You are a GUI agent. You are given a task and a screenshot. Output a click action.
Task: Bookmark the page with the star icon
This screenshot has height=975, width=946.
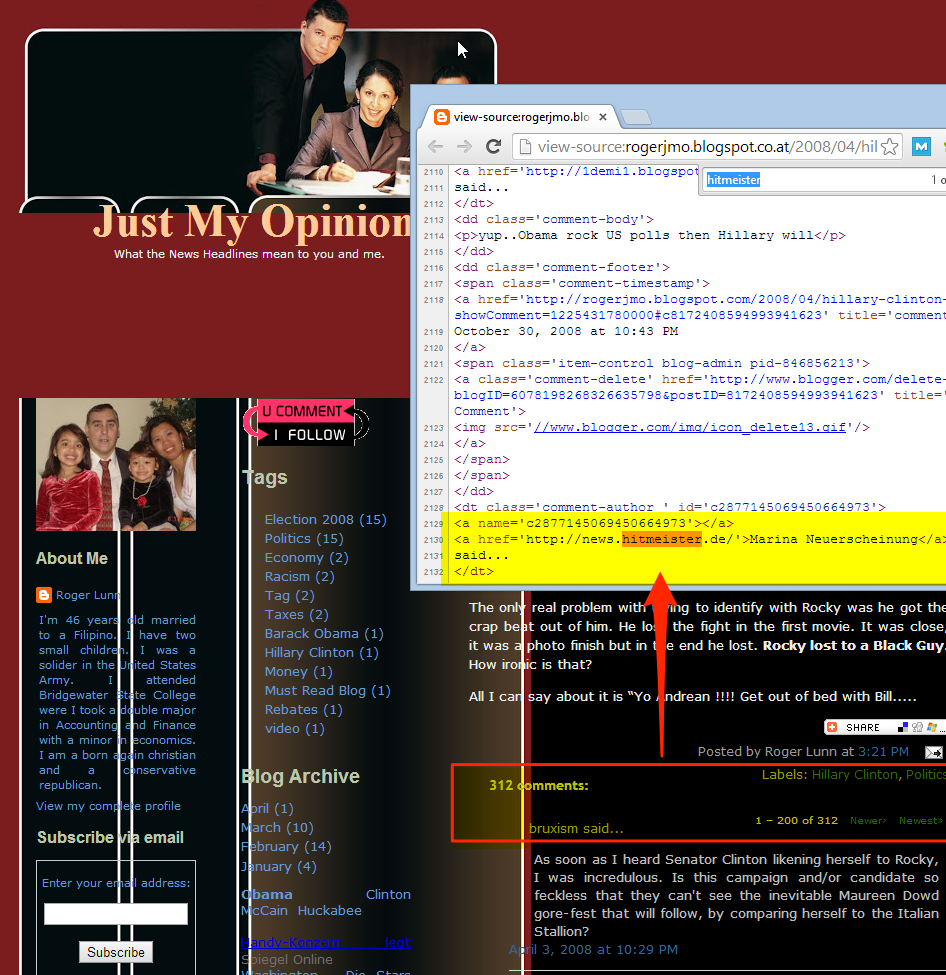[890, 147]
